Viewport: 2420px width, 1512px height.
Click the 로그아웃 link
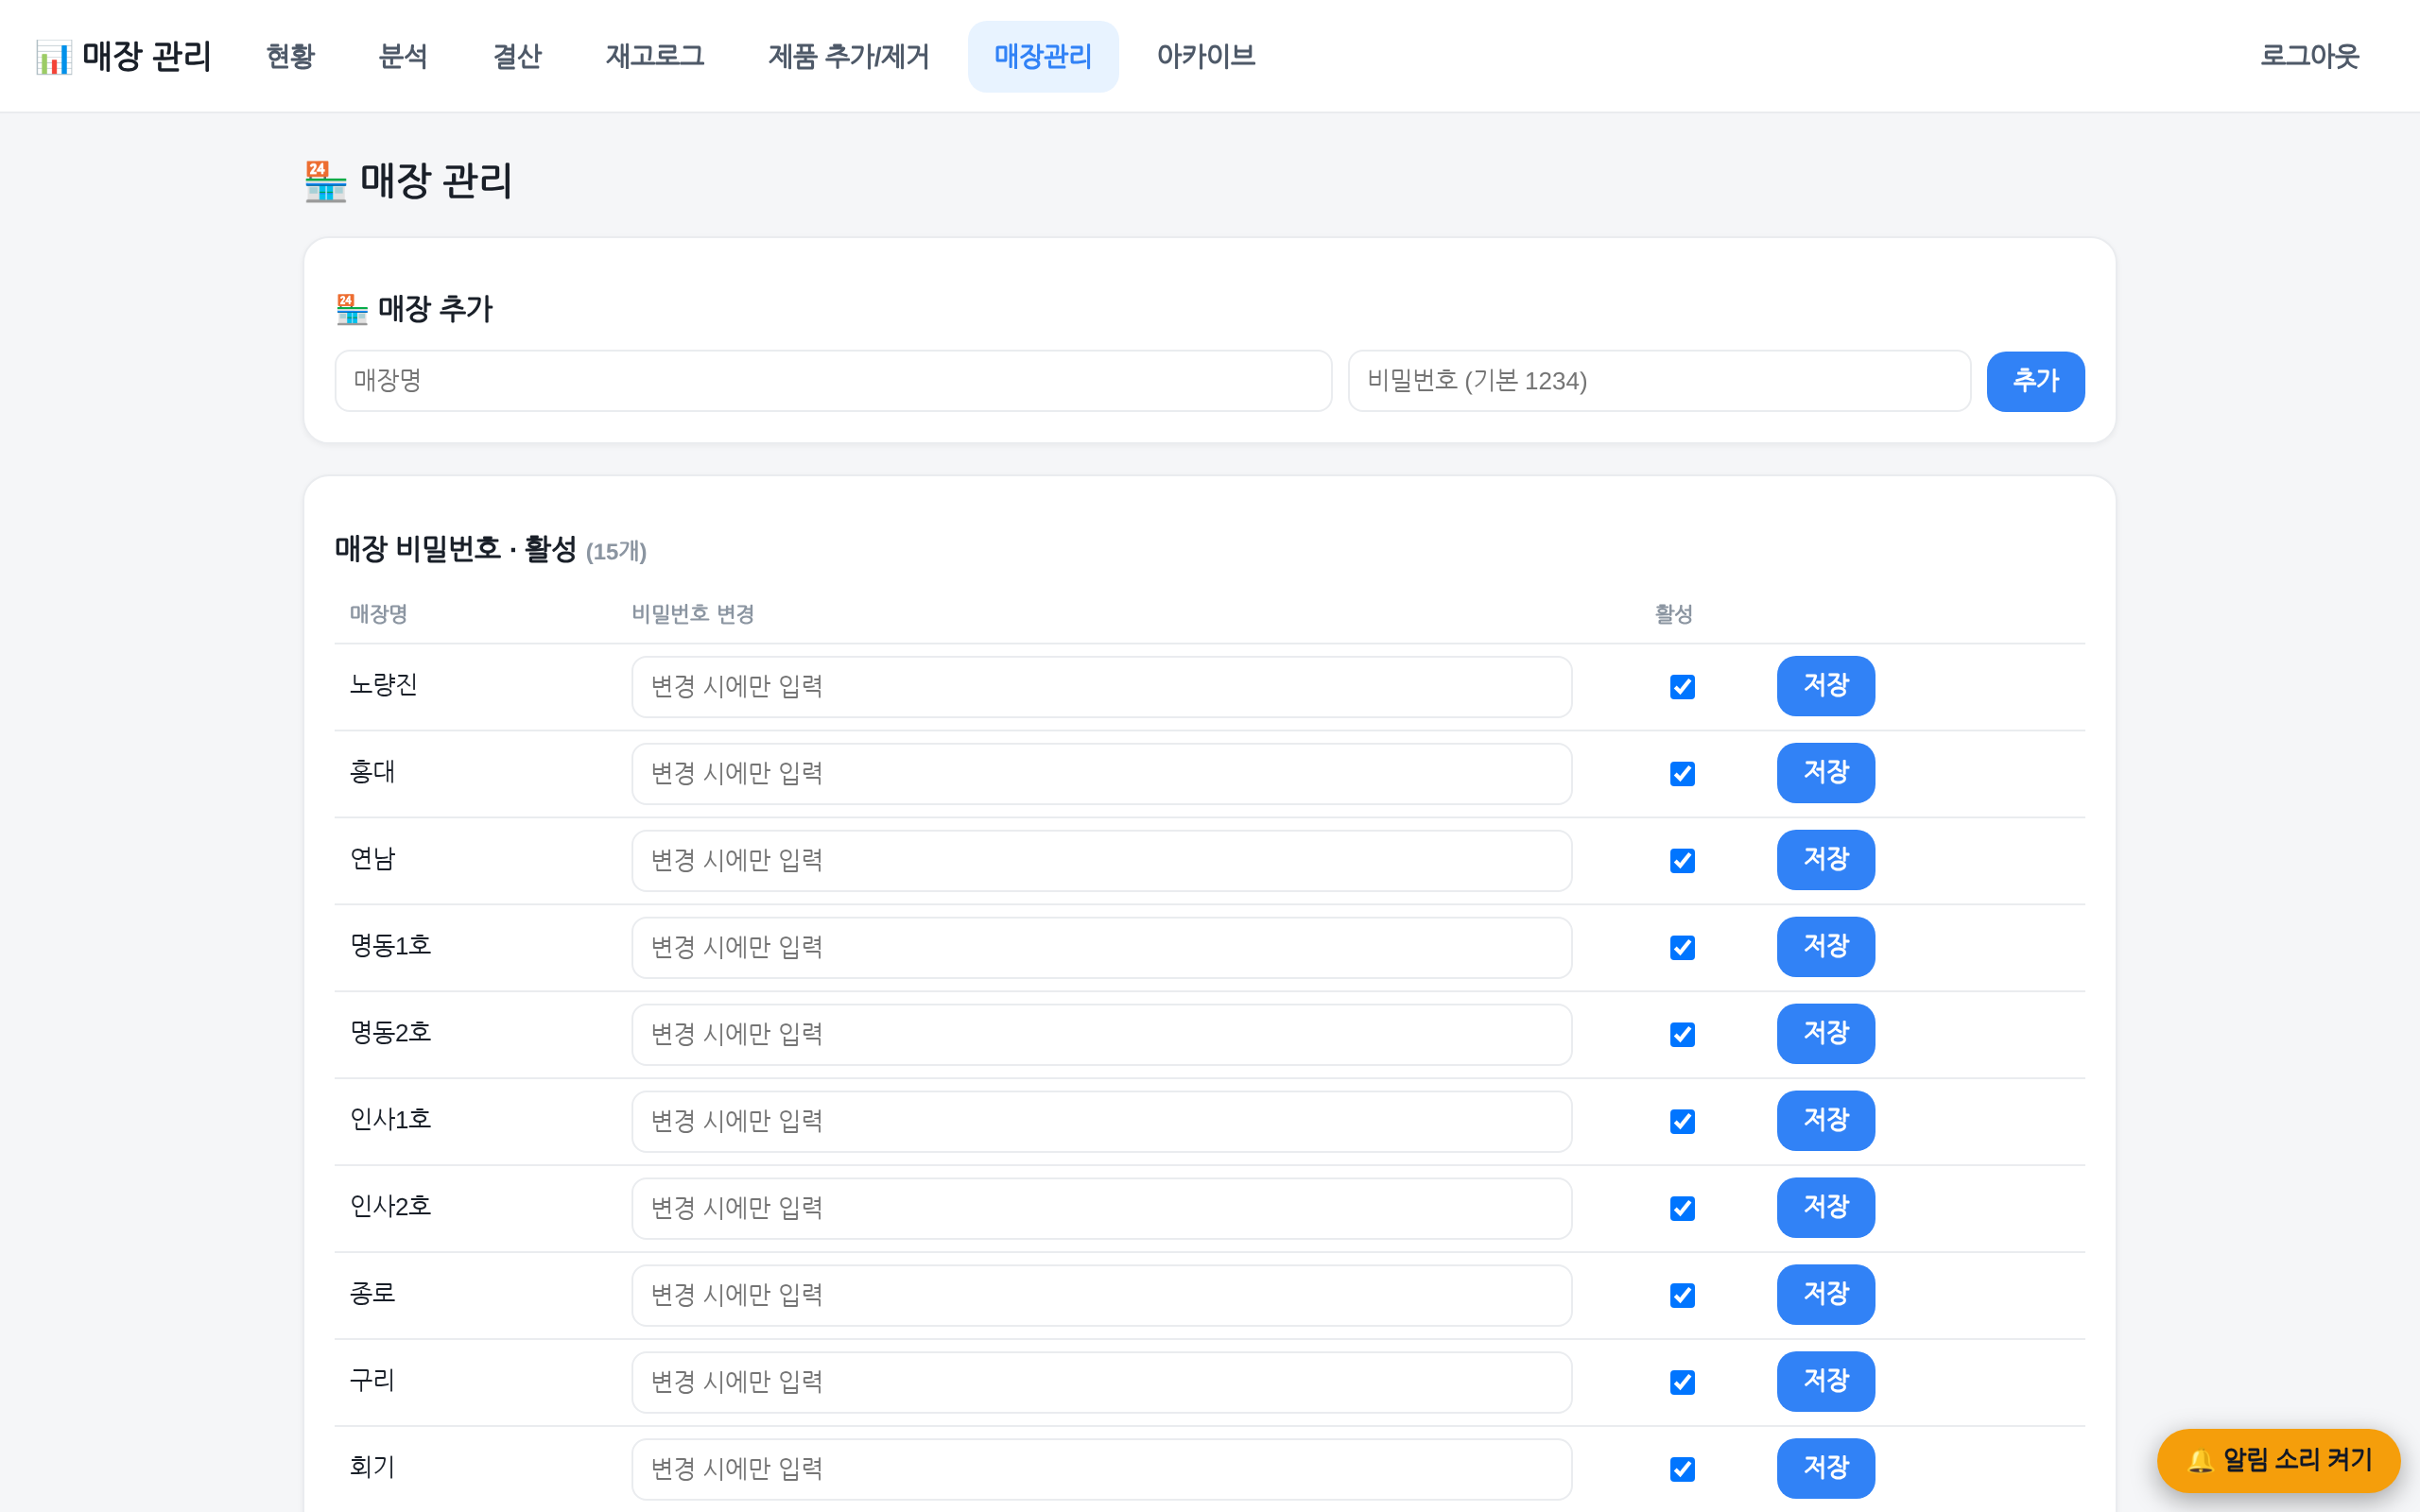tap(2310, 57)
